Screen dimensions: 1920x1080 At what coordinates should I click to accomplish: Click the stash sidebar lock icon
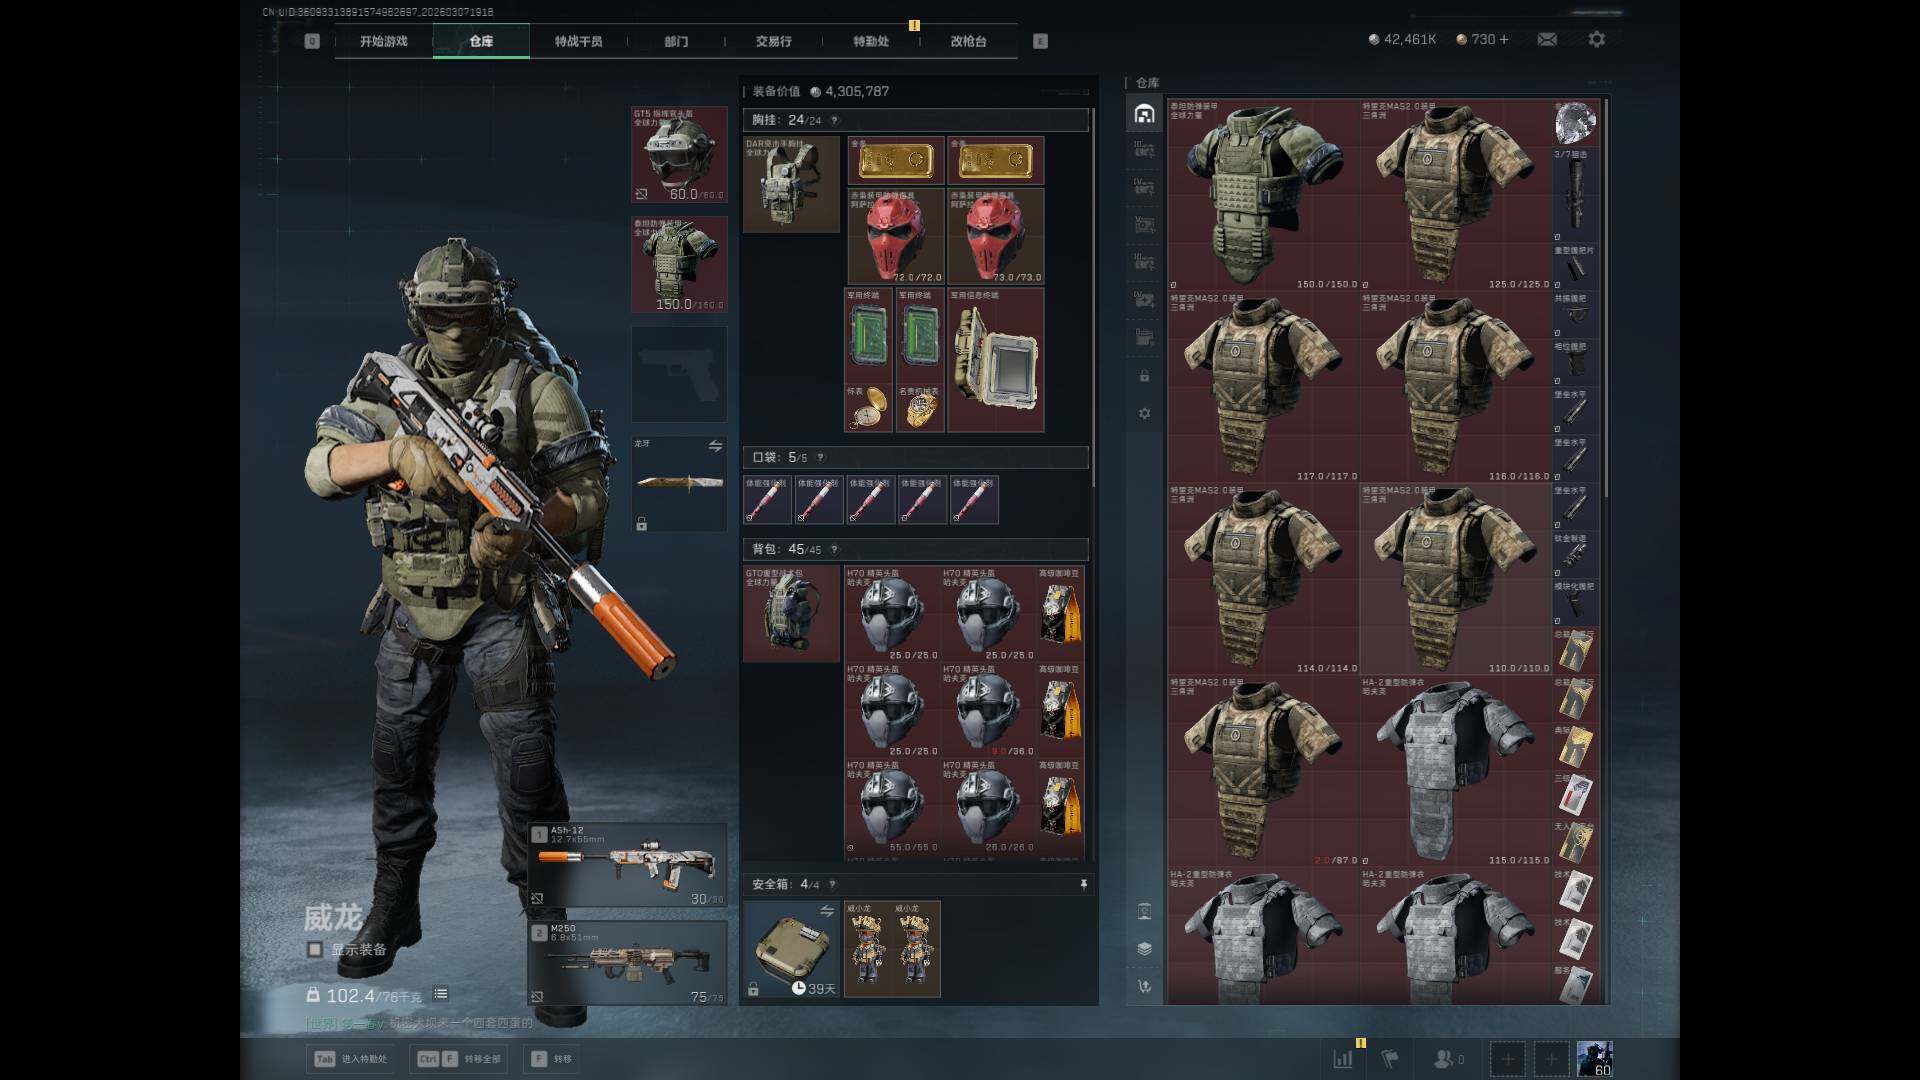point(1145,376)
